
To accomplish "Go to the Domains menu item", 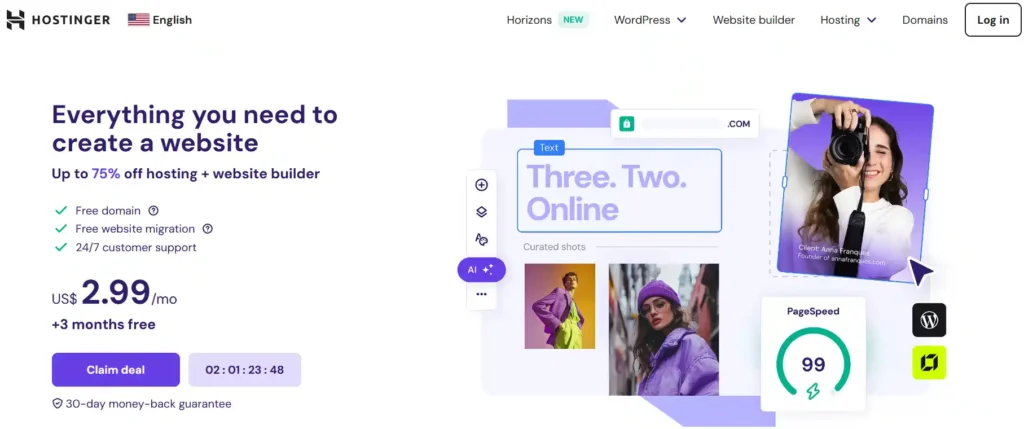I will (x=925, y=20).
